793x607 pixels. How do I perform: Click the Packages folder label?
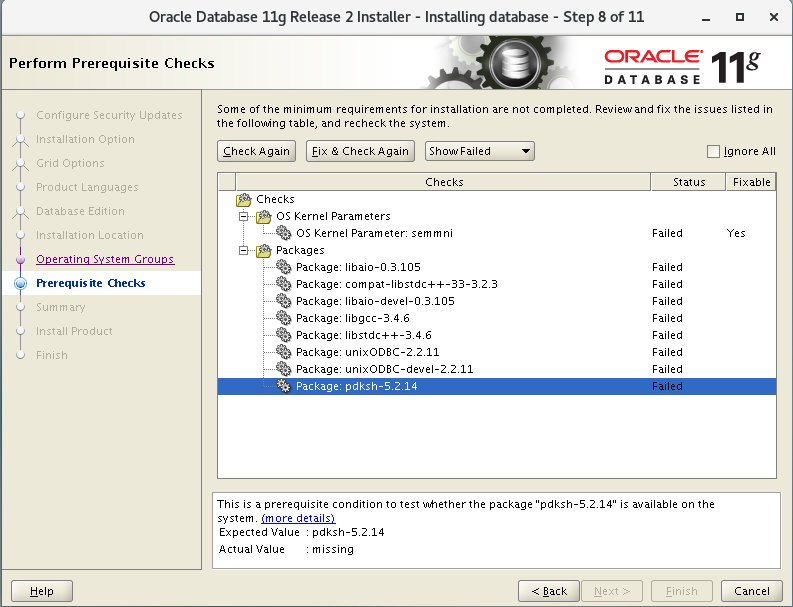coord(300,250)
